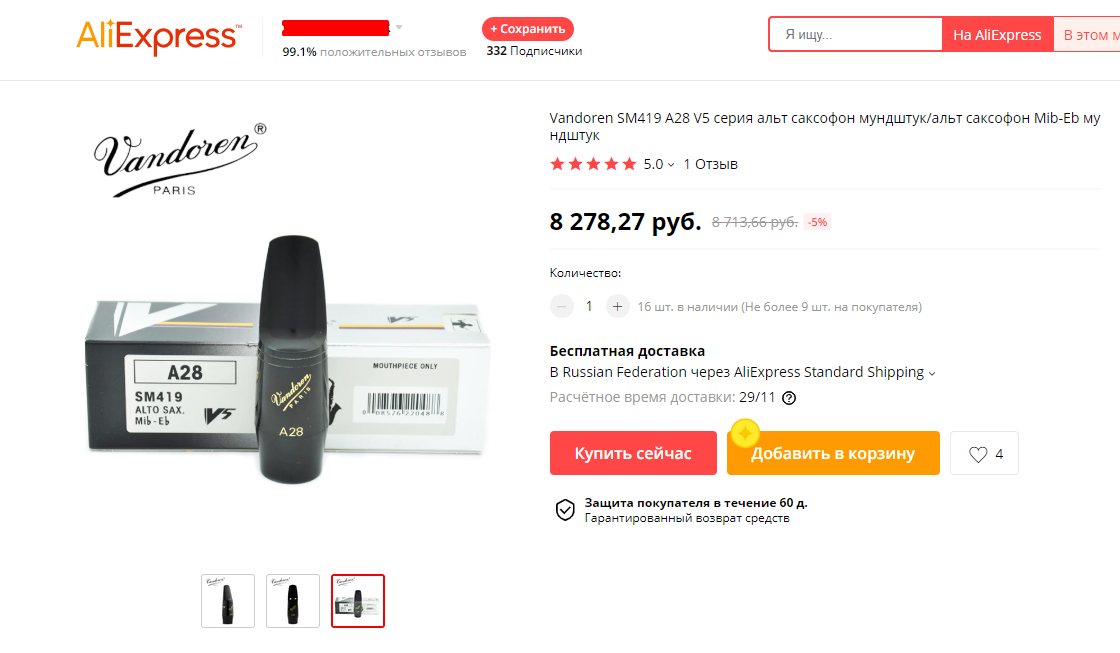The width and height of the screenshot is (1120, 653).
Task: Expand the store name dropdown arrow
Action: (399, 28)
